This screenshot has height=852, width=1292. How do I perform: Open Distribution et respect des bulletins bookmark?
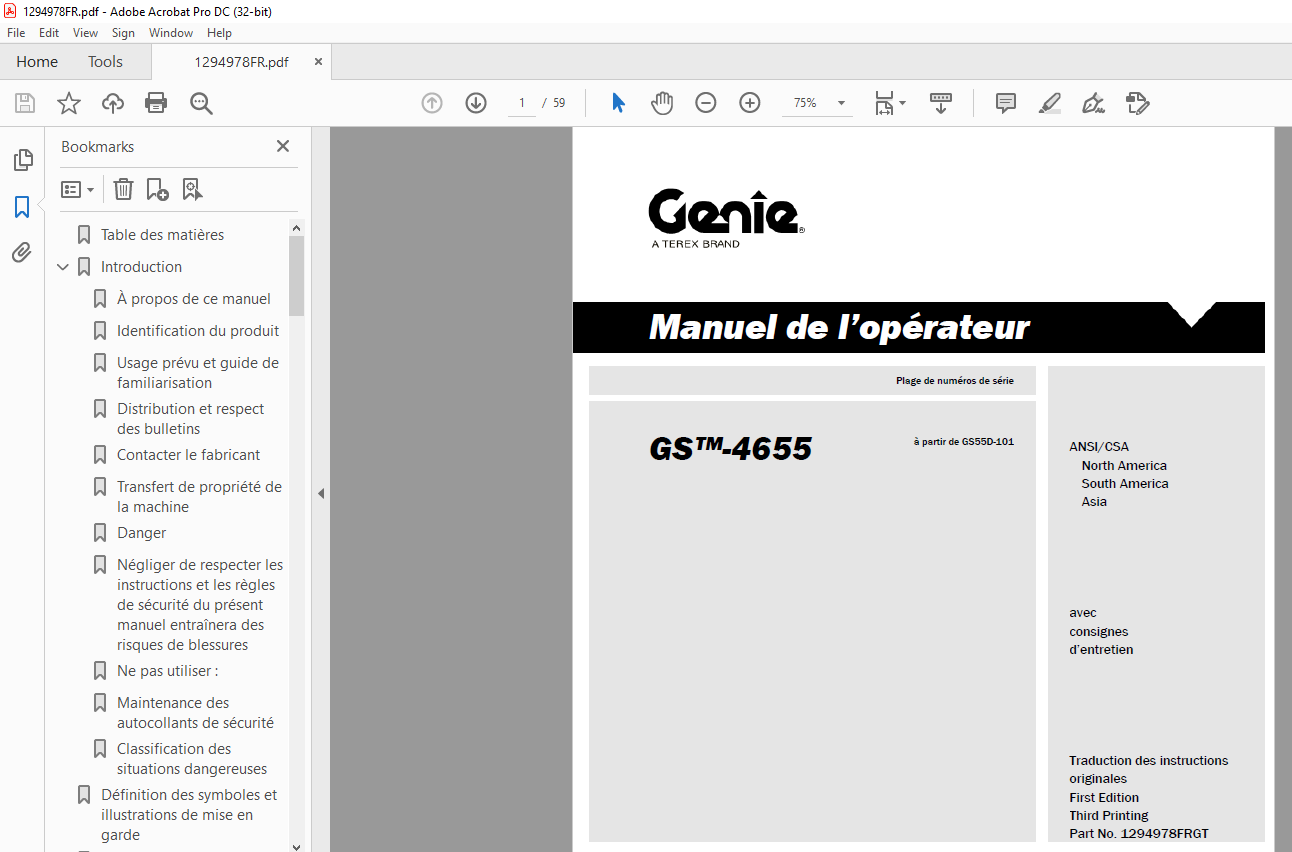tap(191, 419)
